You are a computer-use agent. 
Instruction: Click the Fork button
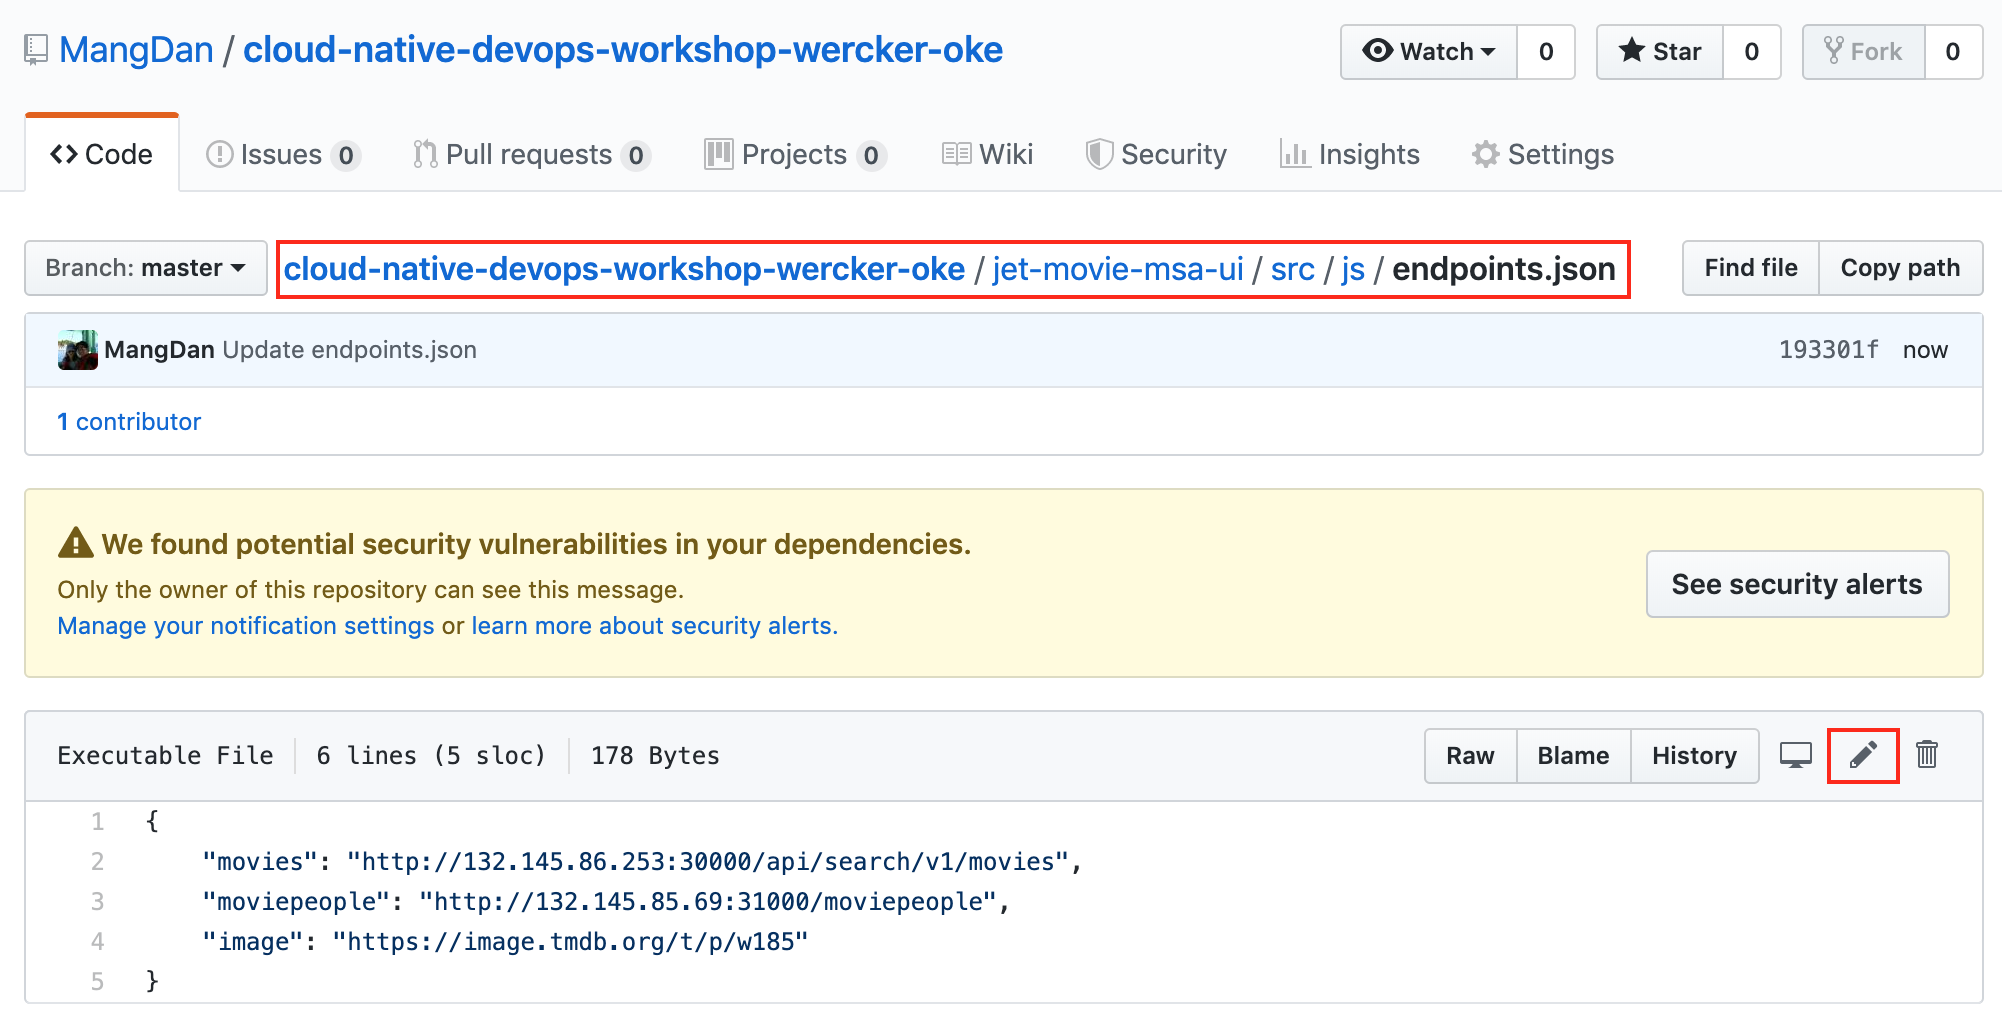(1864, 51)
